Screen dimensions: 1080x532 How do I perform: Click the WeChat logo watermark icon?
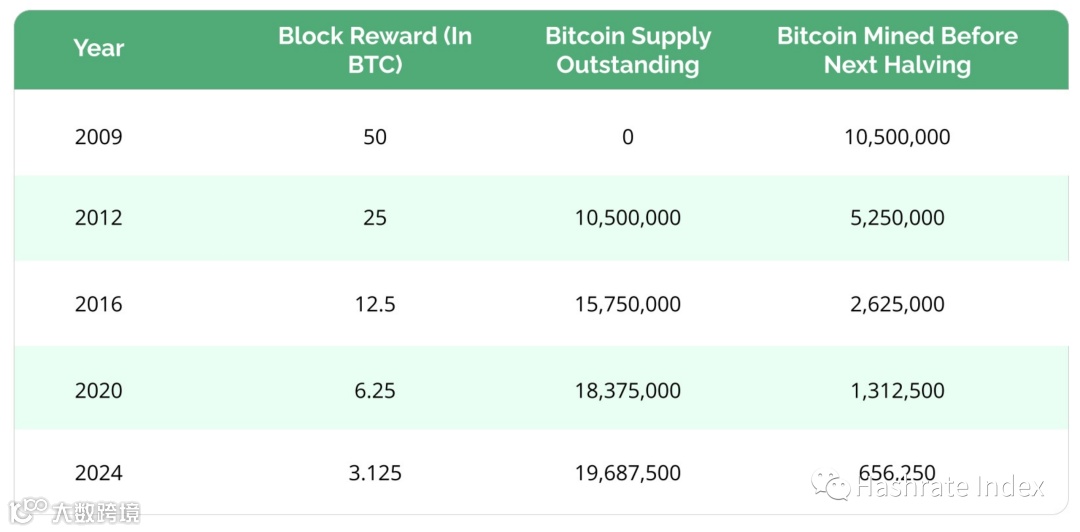point(832,486)
